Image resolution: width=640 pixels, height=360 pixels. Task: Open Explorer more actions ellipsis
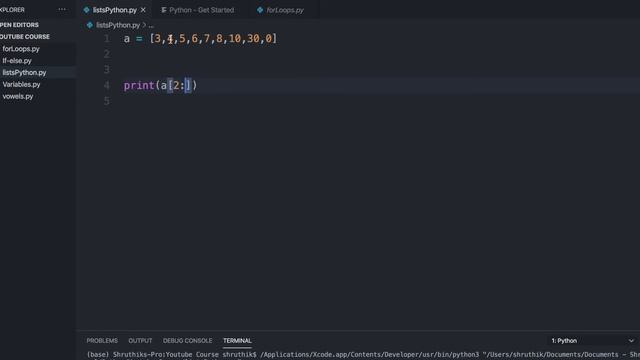tap(62, 9)
